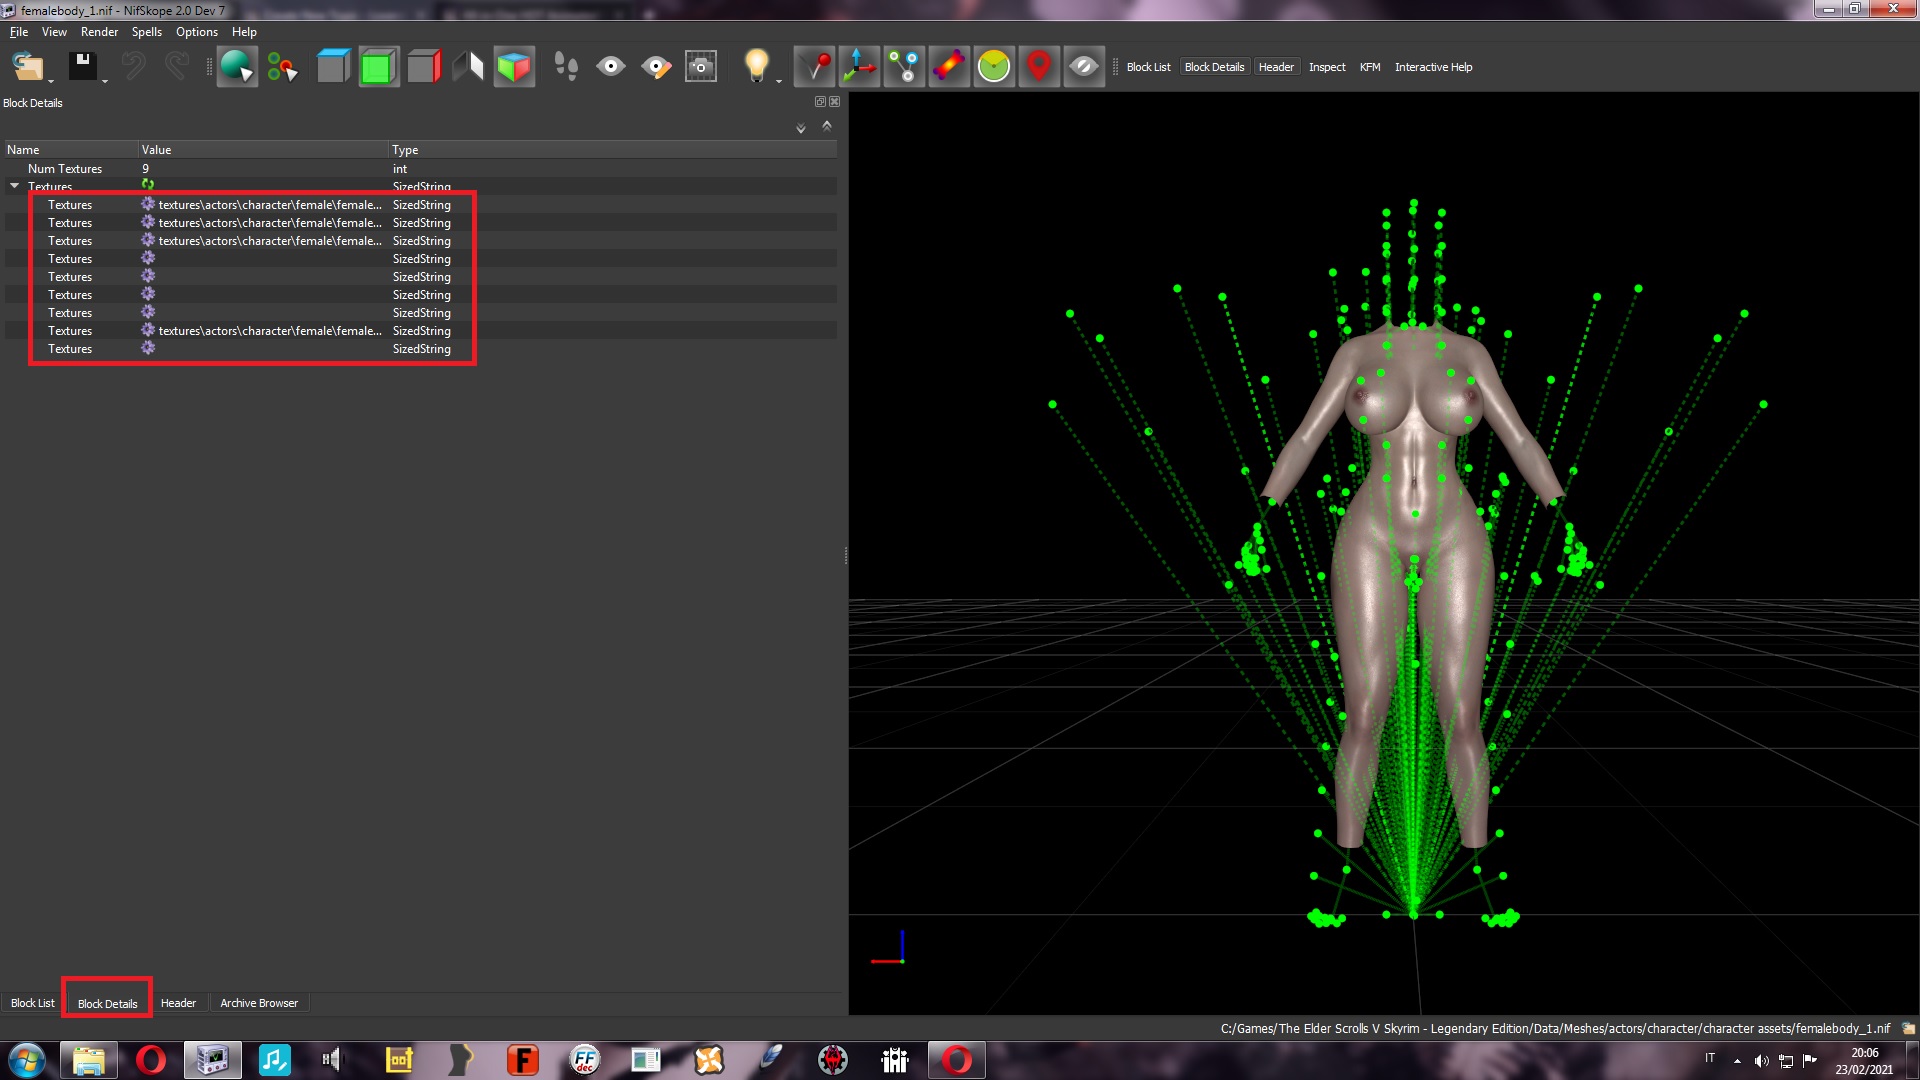Switch to Top view cube icon
The image size is (1920, 1080).
(x=333, y=67)
